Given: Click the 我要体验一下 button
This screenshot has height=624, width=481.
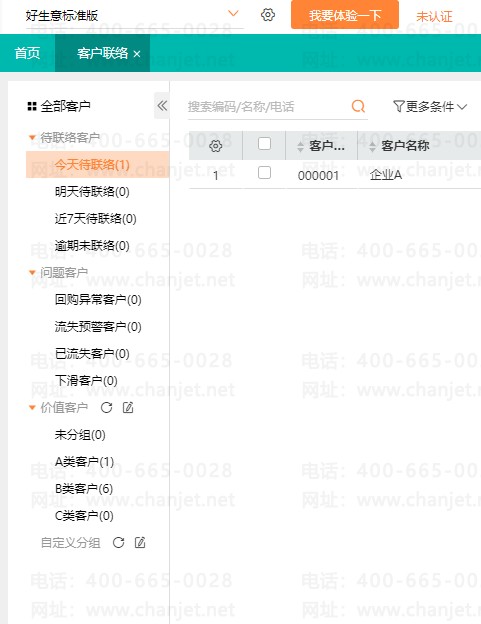Looking at the screenshot, I should [345, 15].
